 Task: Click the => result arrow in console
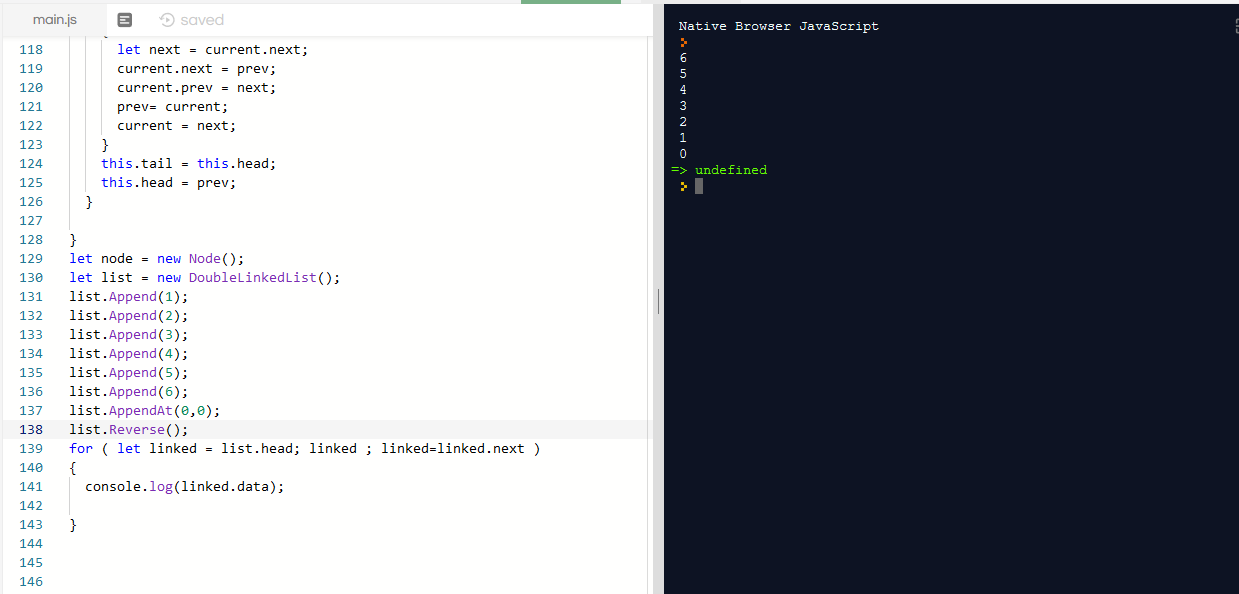coord(679,169)
